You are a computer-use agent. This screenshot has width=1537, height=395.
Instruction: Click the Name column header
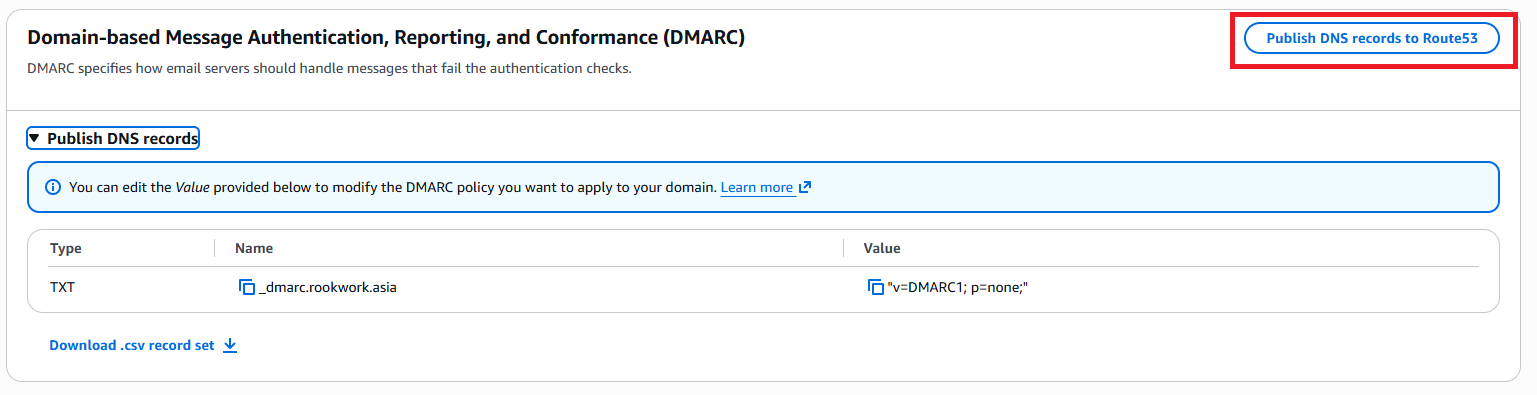click(x=254, y=248)
